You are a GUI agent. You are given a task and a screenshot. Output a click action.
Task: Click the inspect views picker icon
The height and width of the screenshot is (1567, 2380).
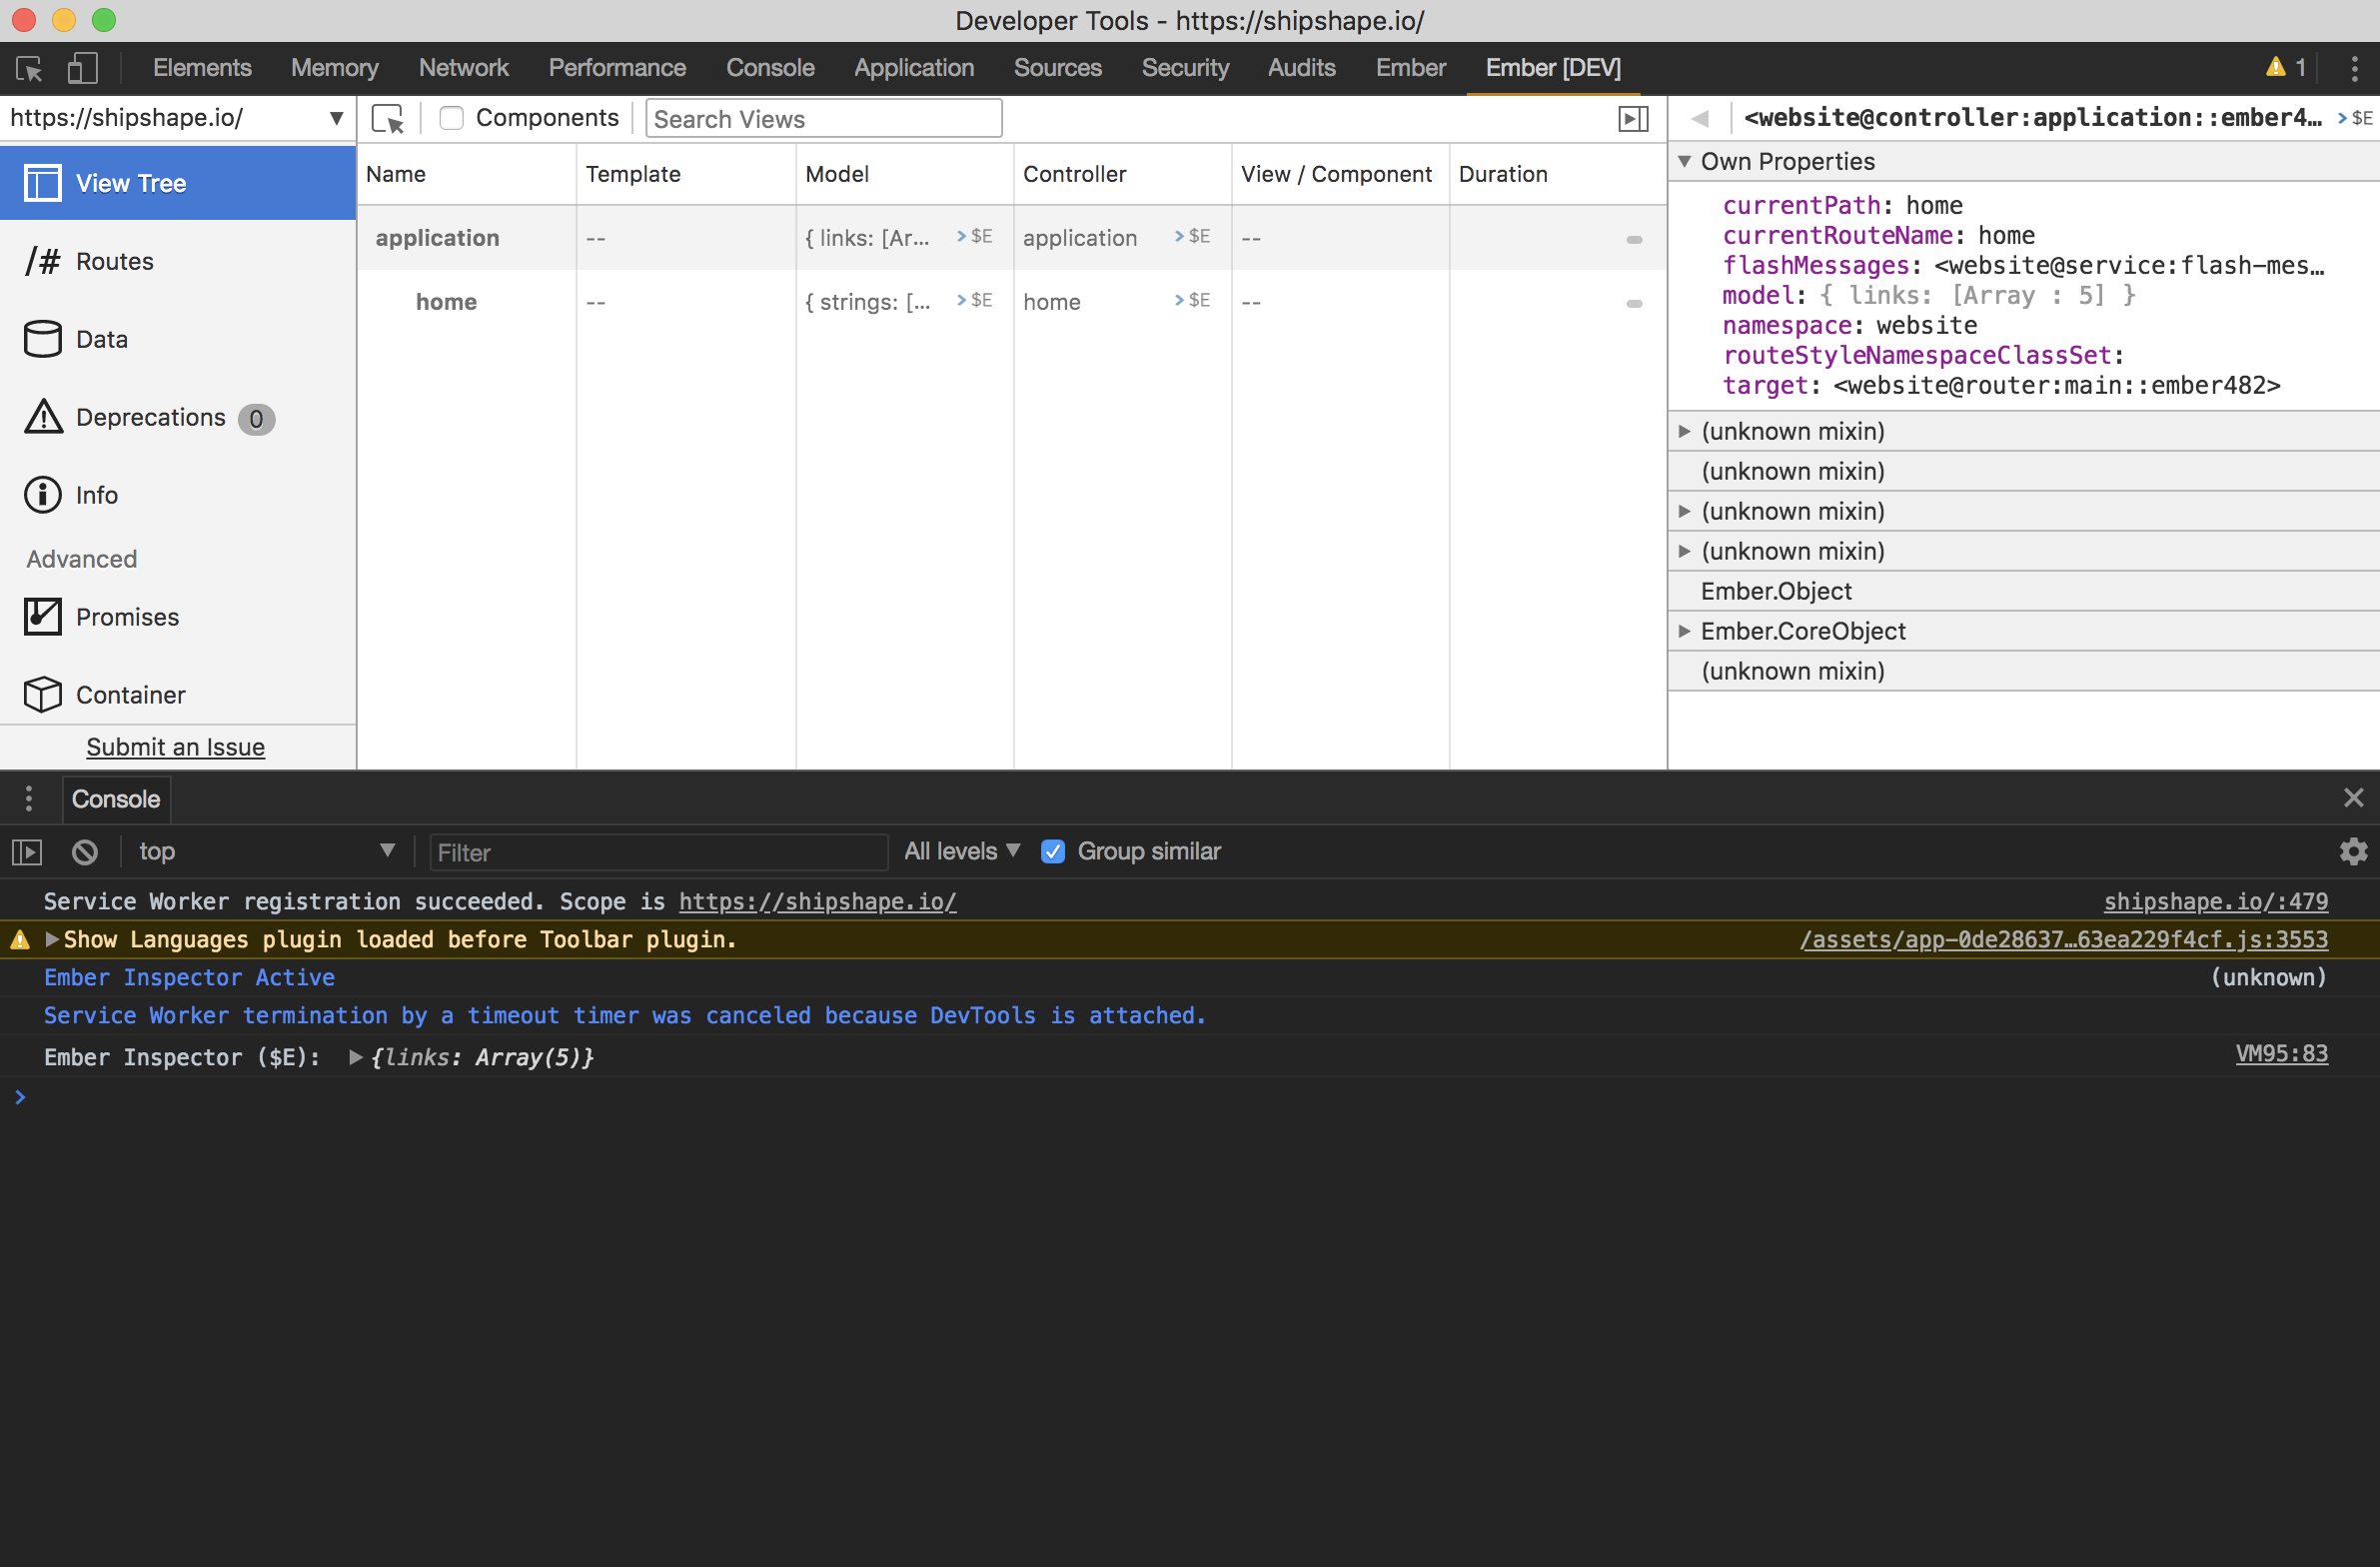click(388, 119)
